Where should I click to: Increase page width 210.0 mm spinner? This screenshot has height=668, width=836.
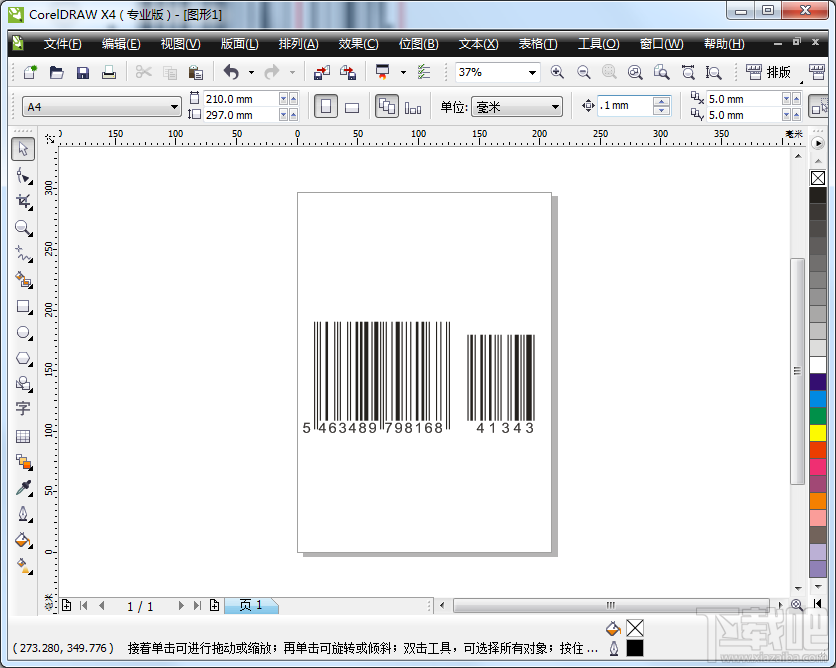(293, 99)
